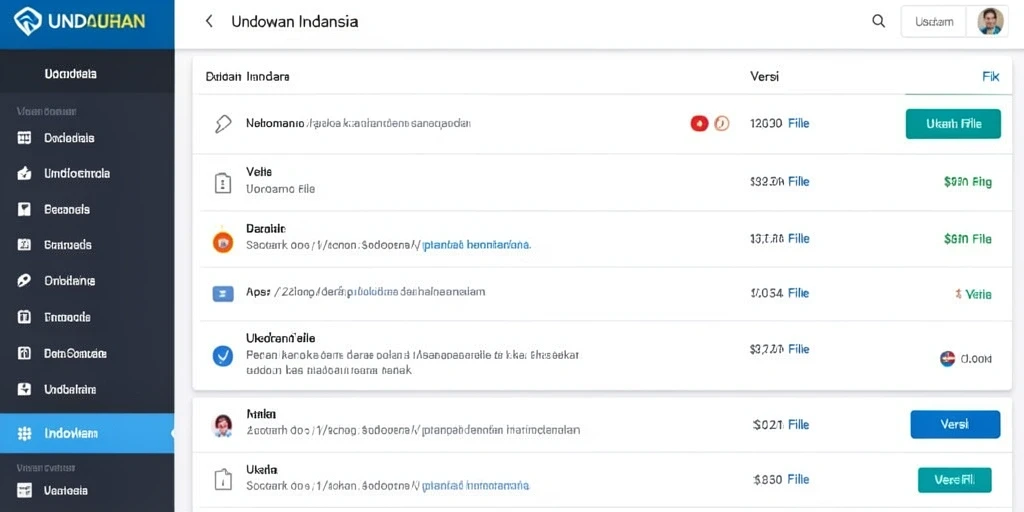Click the Velle document file icon

223,183
